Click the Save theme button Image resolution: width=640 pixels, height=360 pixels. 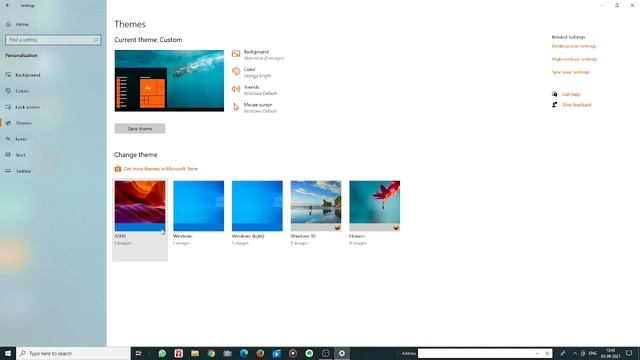click(140, 129)
